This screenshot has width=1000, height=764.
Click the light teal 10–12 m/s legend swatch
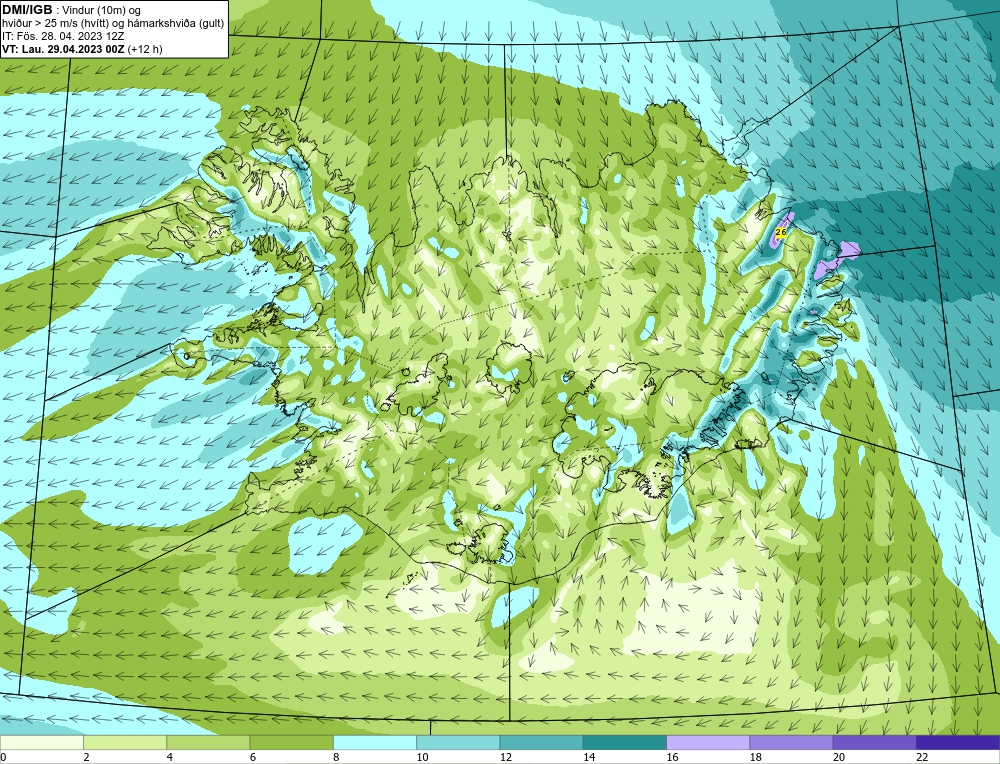(x=458, y=742)
